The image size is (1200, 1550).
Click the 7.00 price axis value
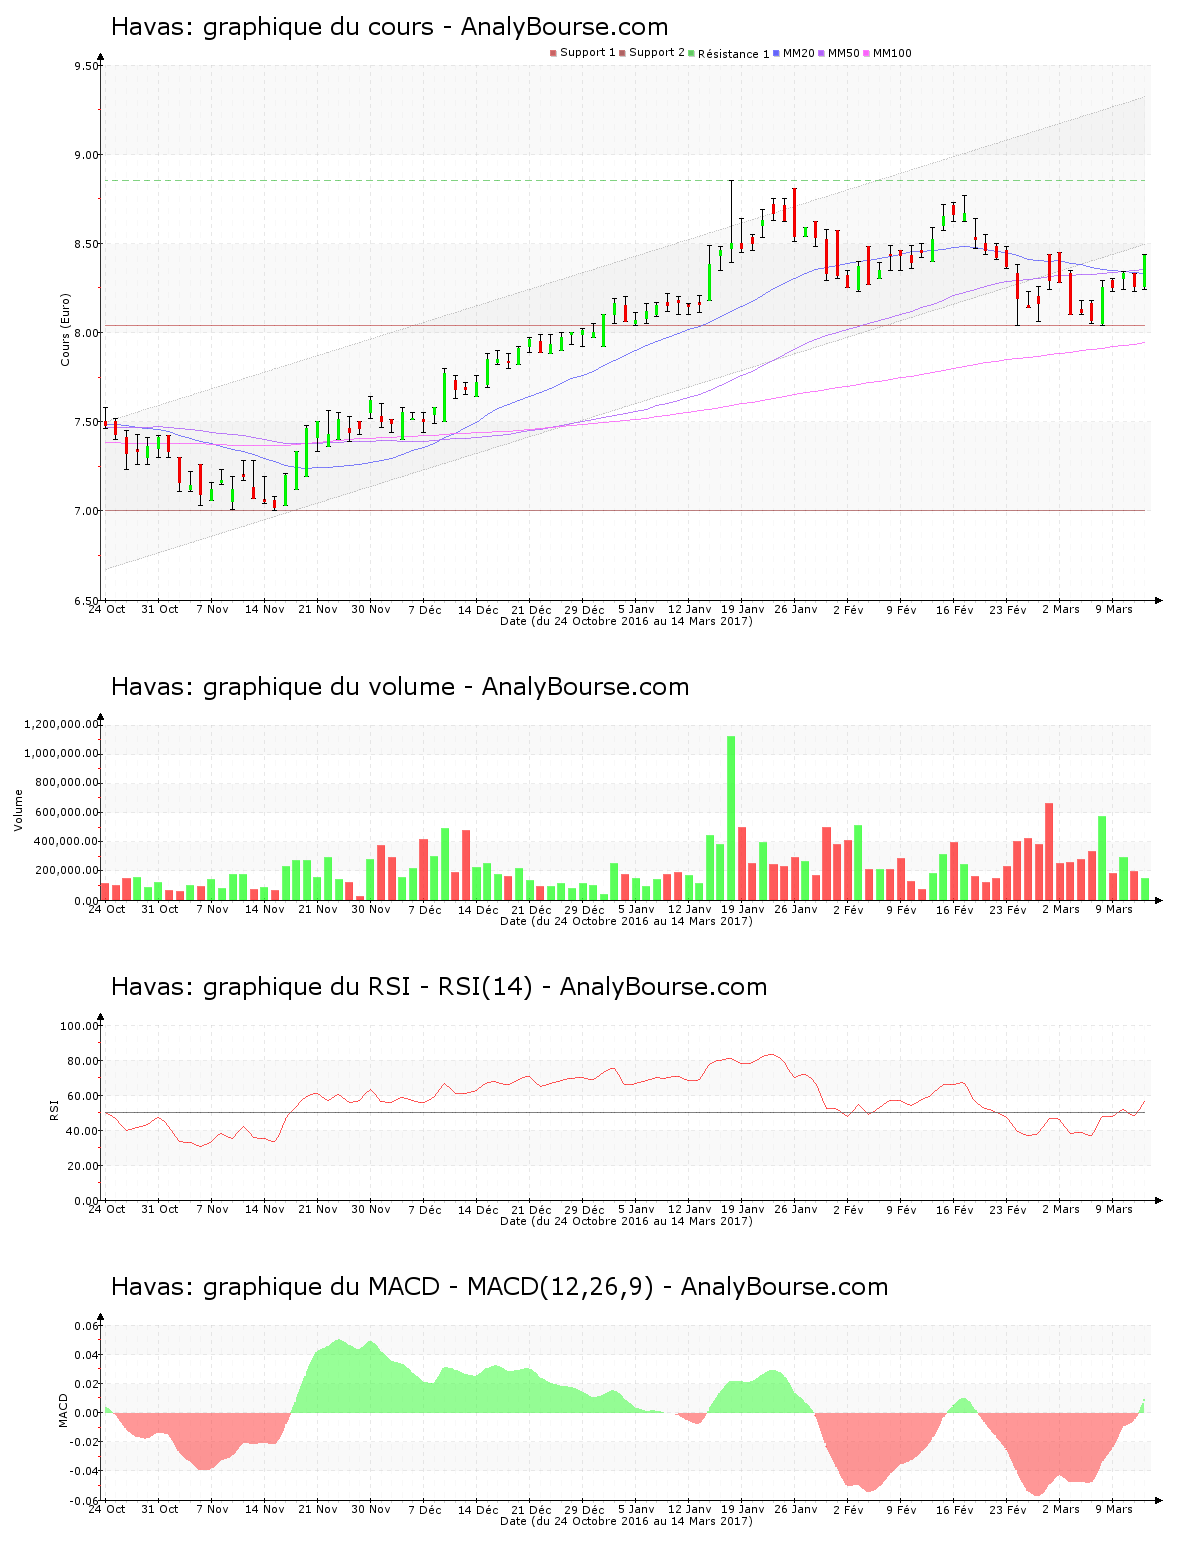coord(86,511)
